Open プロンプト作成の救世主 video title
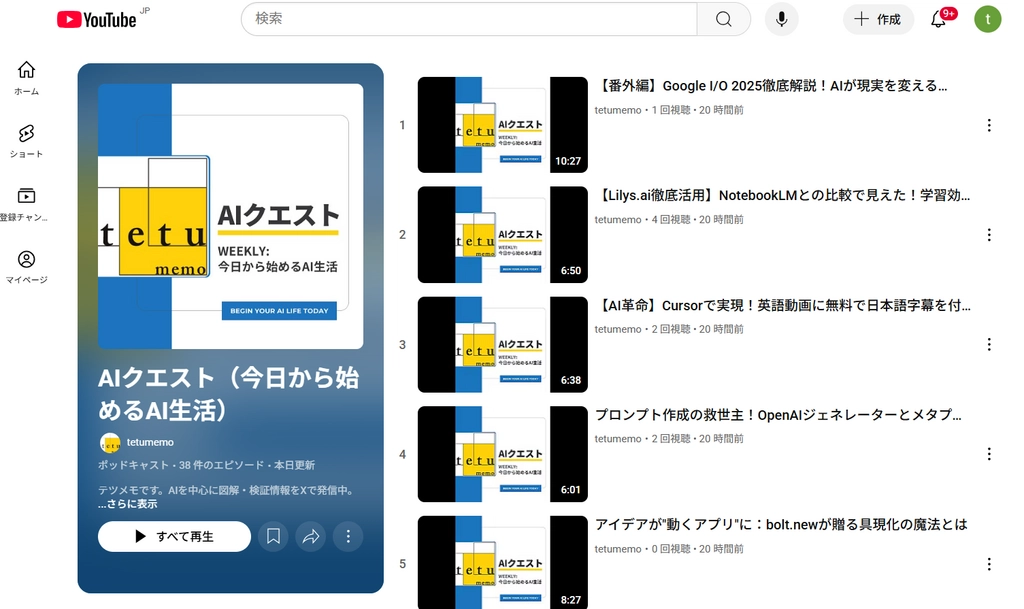 click(x=778, y=414)
